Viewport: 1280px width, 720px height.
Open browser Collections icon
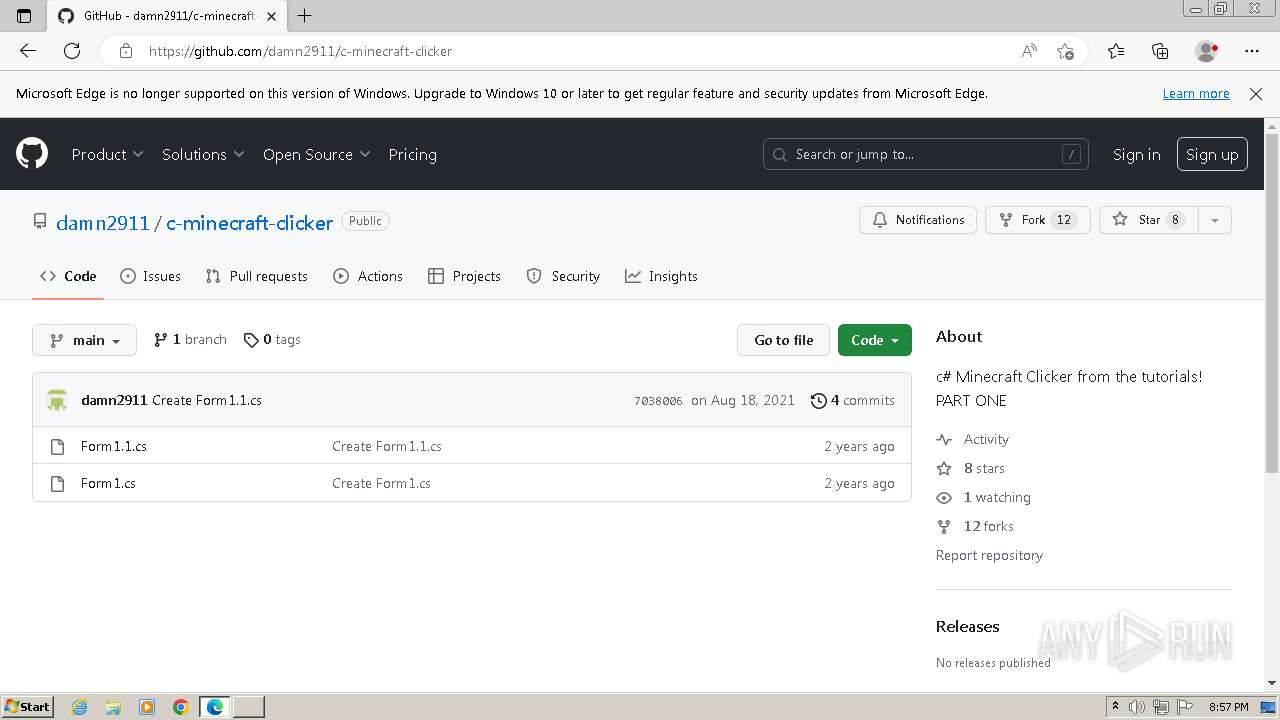point(1160,51)
